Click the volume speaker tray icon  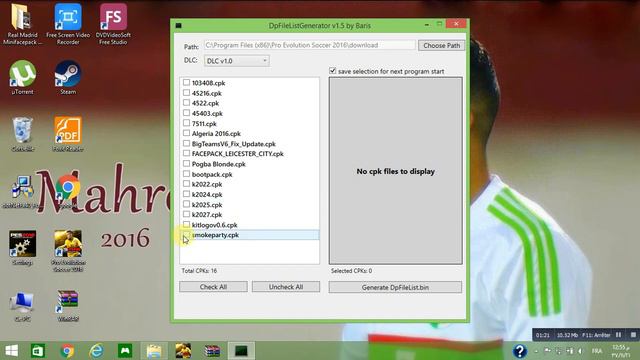(580, 351)
